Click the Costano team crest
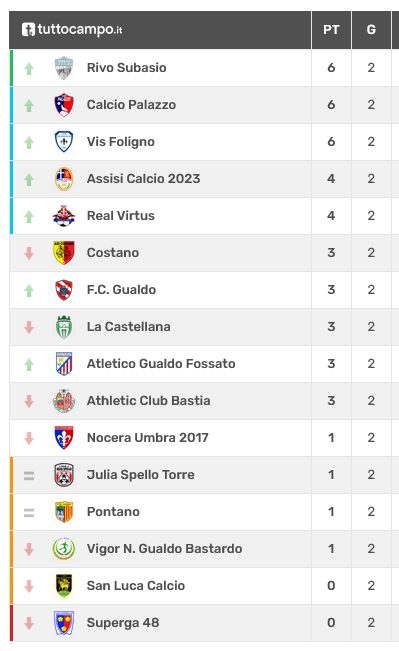Viewport: 399px width, 651px height. point(64,252)
